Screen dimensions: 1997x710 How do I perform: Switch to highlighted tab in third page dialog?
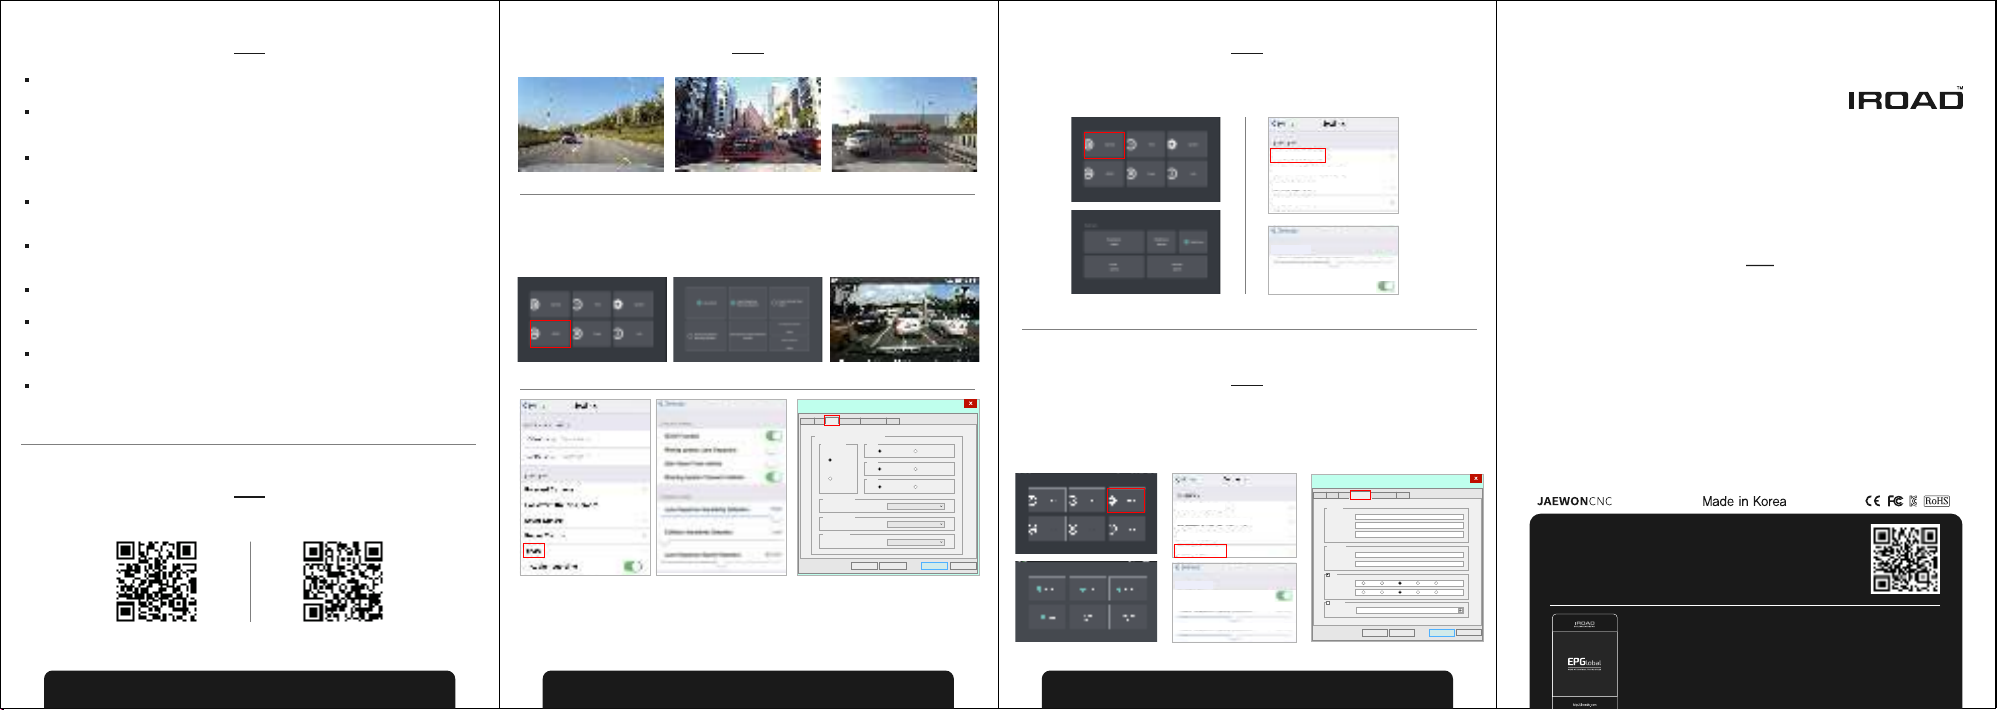(x=1360, y=495)
